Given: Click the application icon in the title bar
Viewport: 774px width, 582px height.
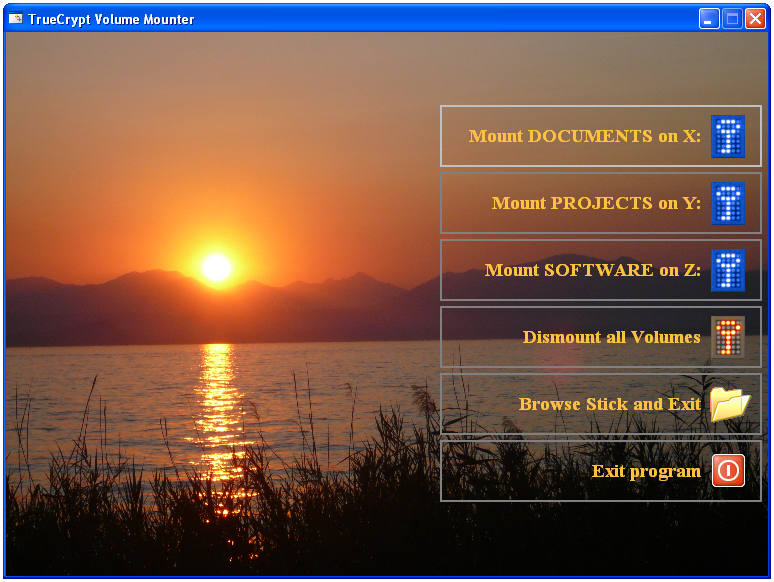Looking at the screenshot, I should click(16, 19).
